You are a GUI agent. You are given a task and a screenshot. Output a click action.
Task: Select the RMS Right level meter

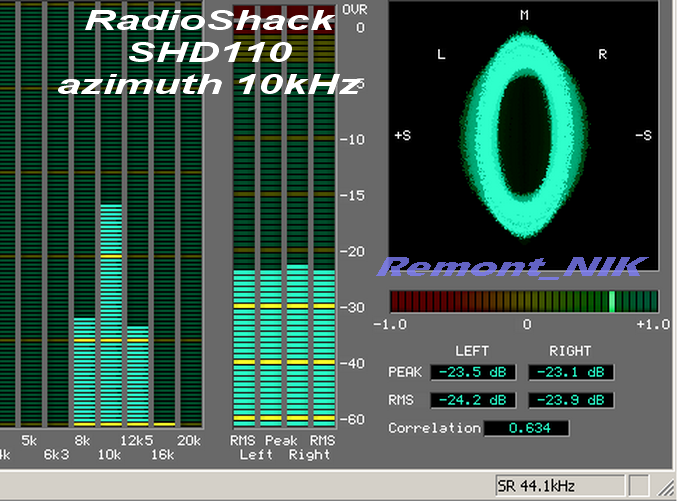pos(322,347)
